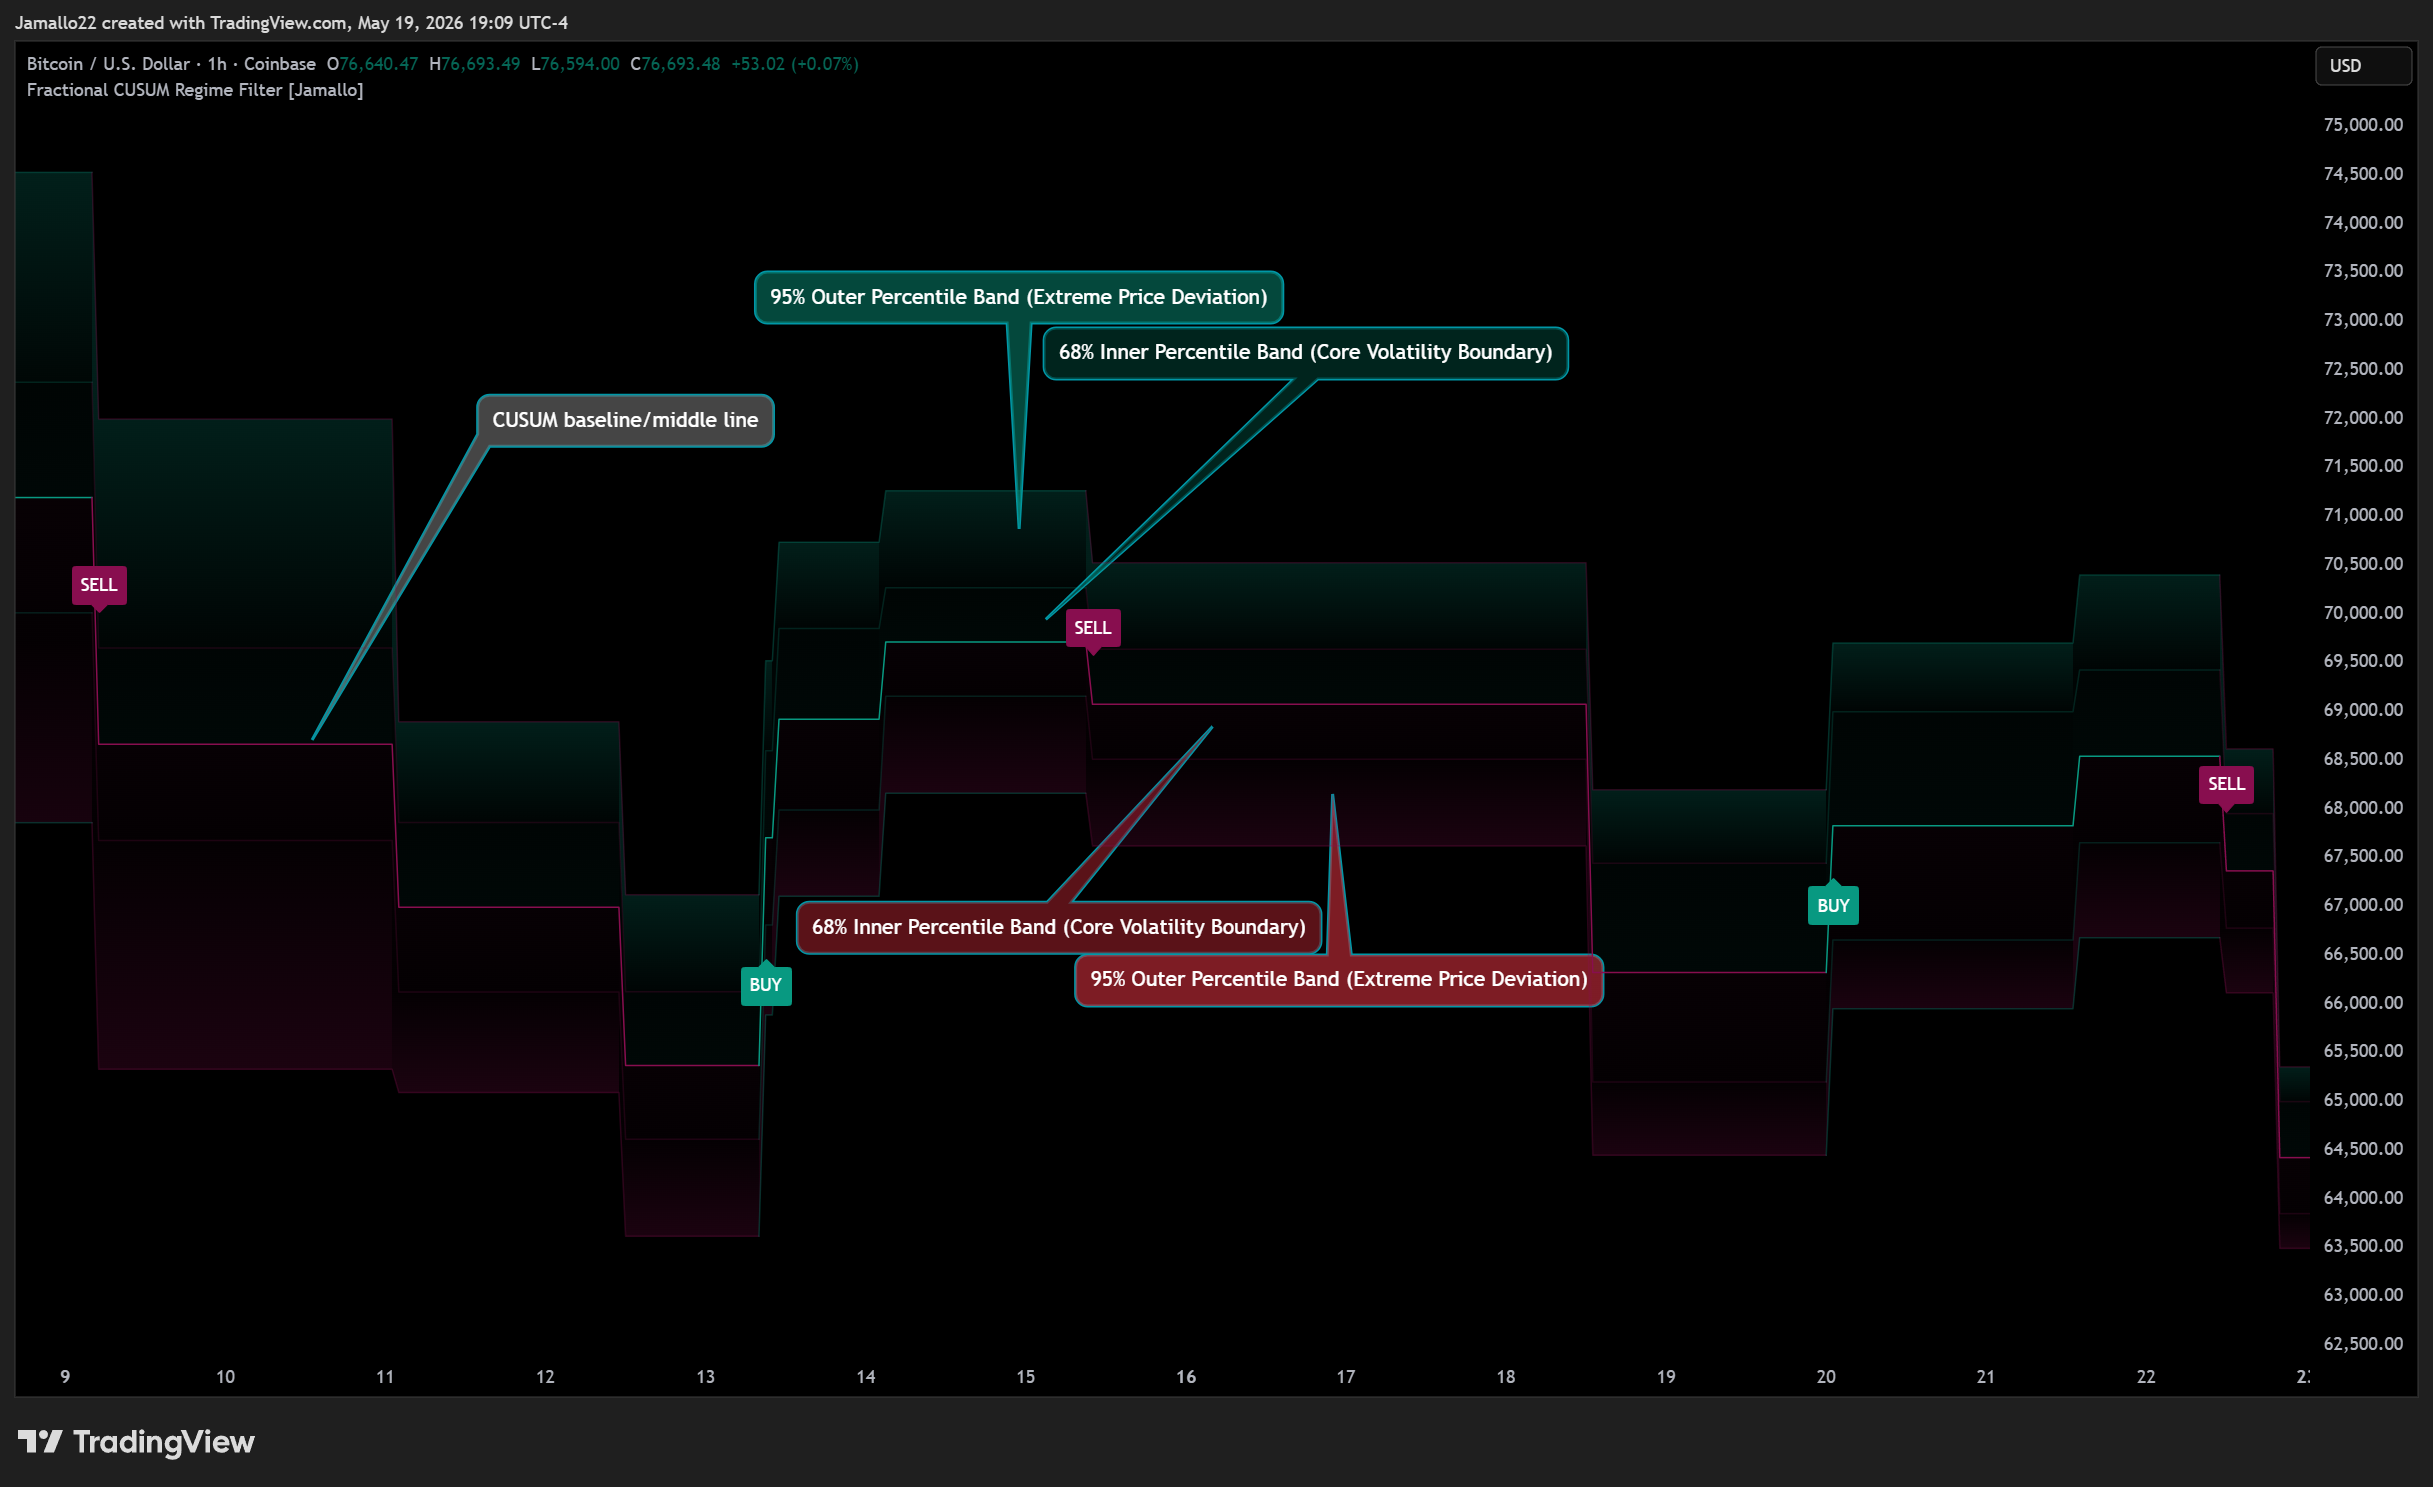Click date label 19 on the time axis
Viewport: 2433px width, 1487px height.
point(1666,1377)
